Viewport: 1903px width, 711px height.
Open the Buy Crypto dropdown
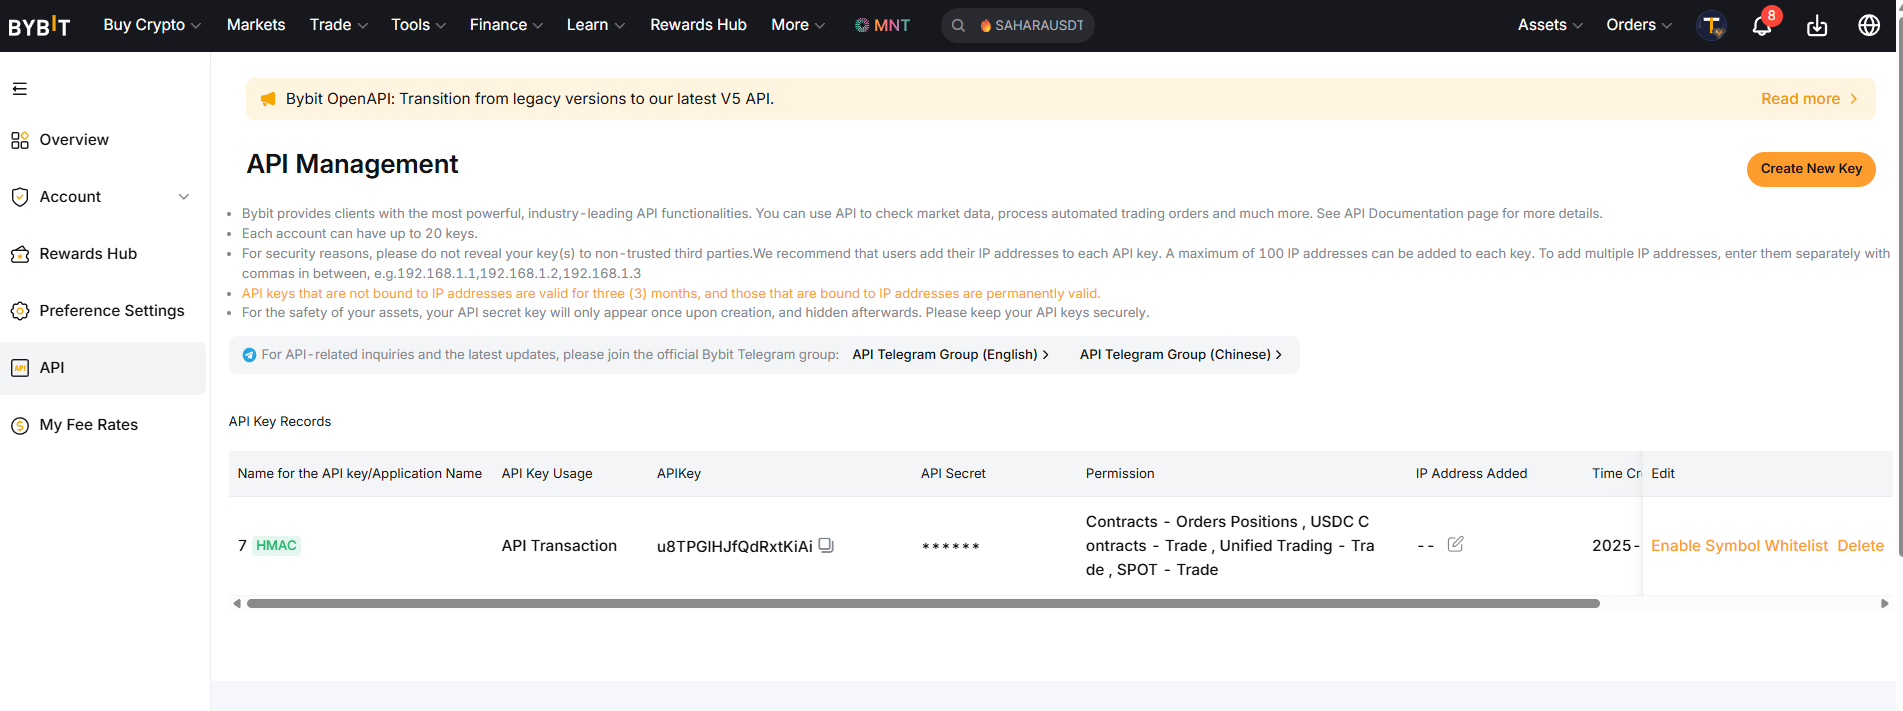pyautogui.click(x=152, y=25)
